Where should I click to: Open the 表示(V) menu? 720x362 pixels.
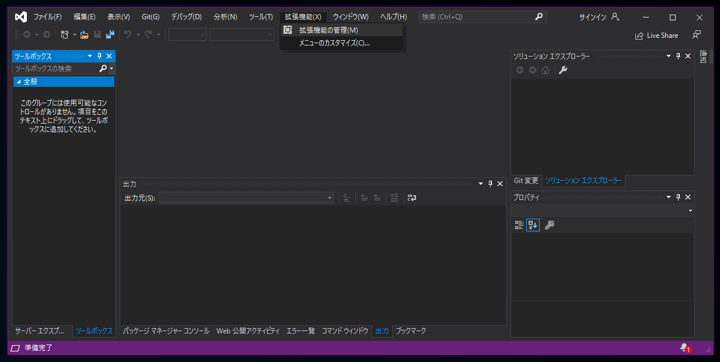[118, 17]
